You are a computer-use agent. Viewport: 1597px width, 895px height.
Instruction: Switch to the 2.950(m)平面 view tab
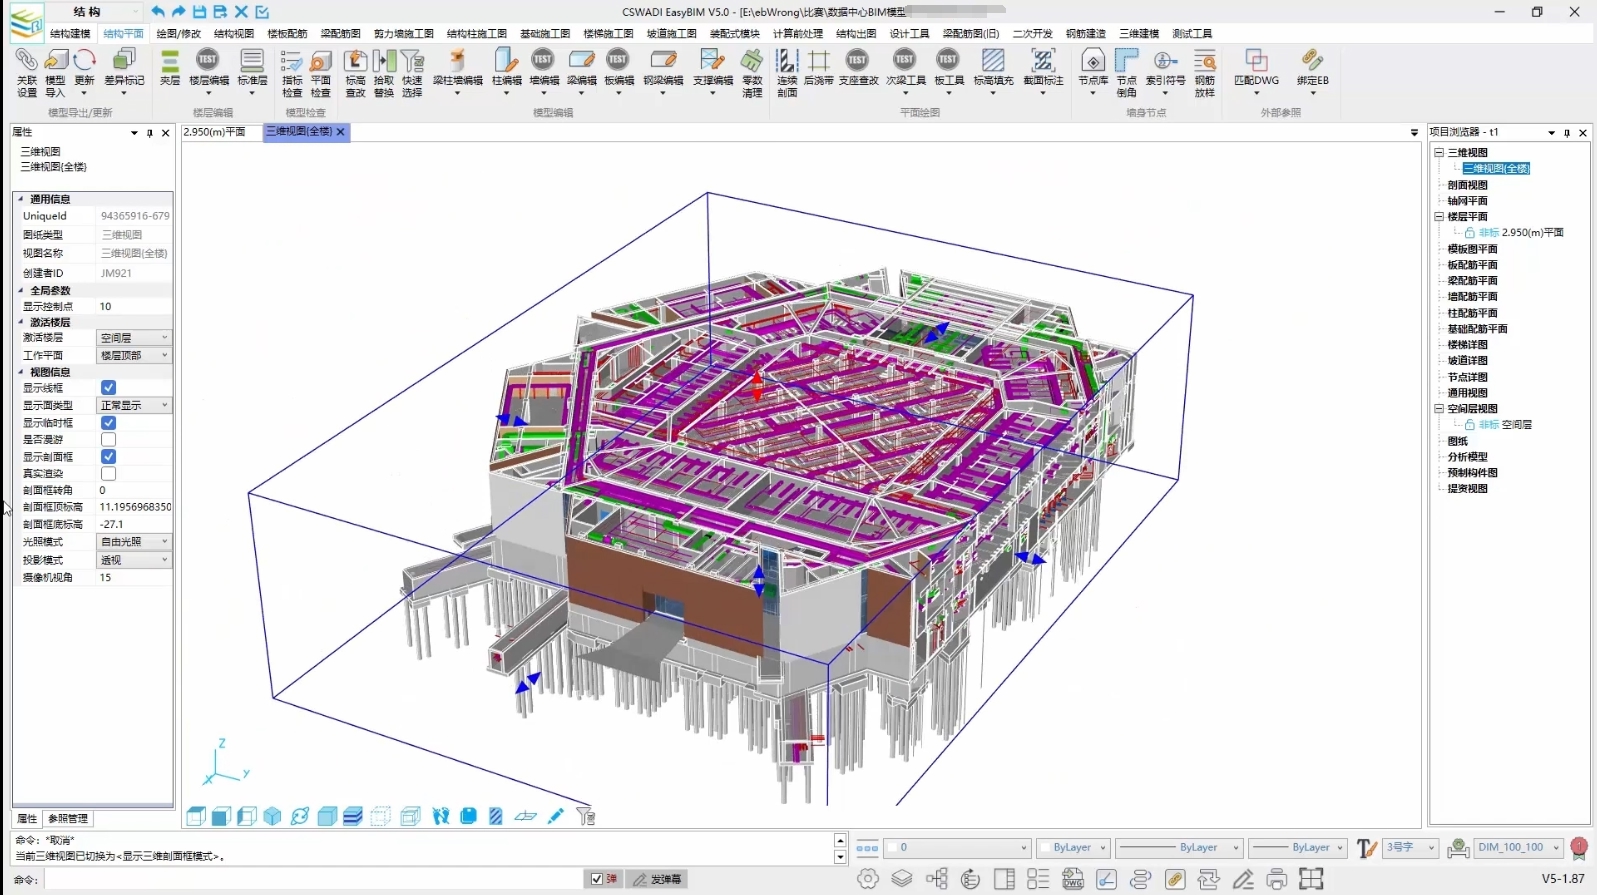[215, 132]
